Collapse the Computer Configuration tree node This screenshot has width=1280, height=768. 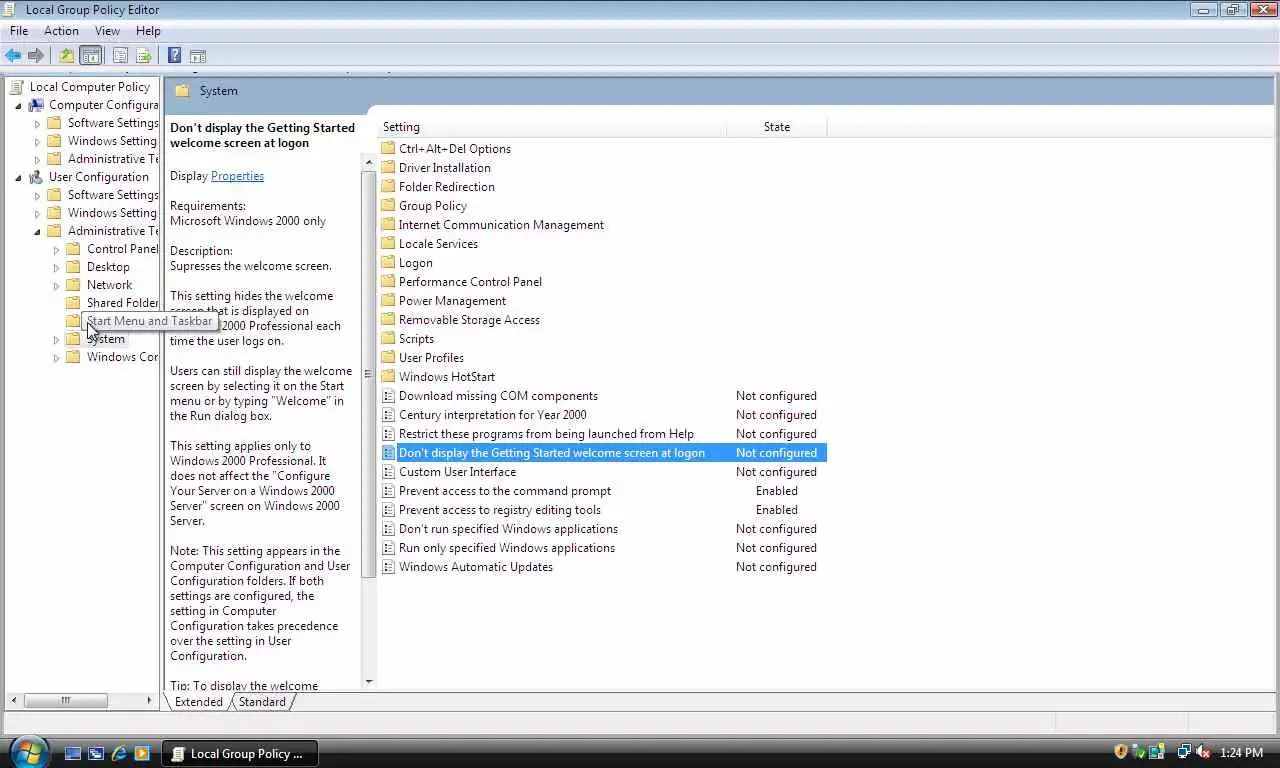coord(18,105)
